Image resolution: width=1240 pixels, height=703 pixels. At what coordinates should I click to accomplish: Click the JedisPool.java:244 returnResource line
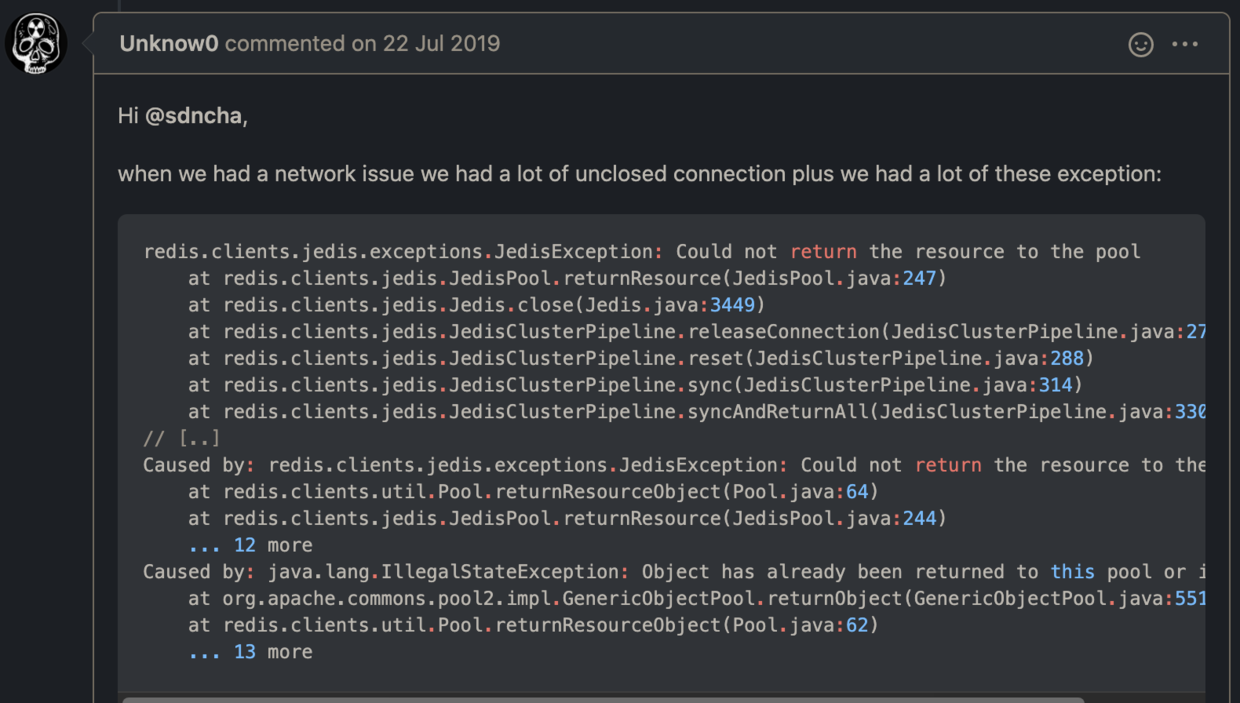(567, 518)
